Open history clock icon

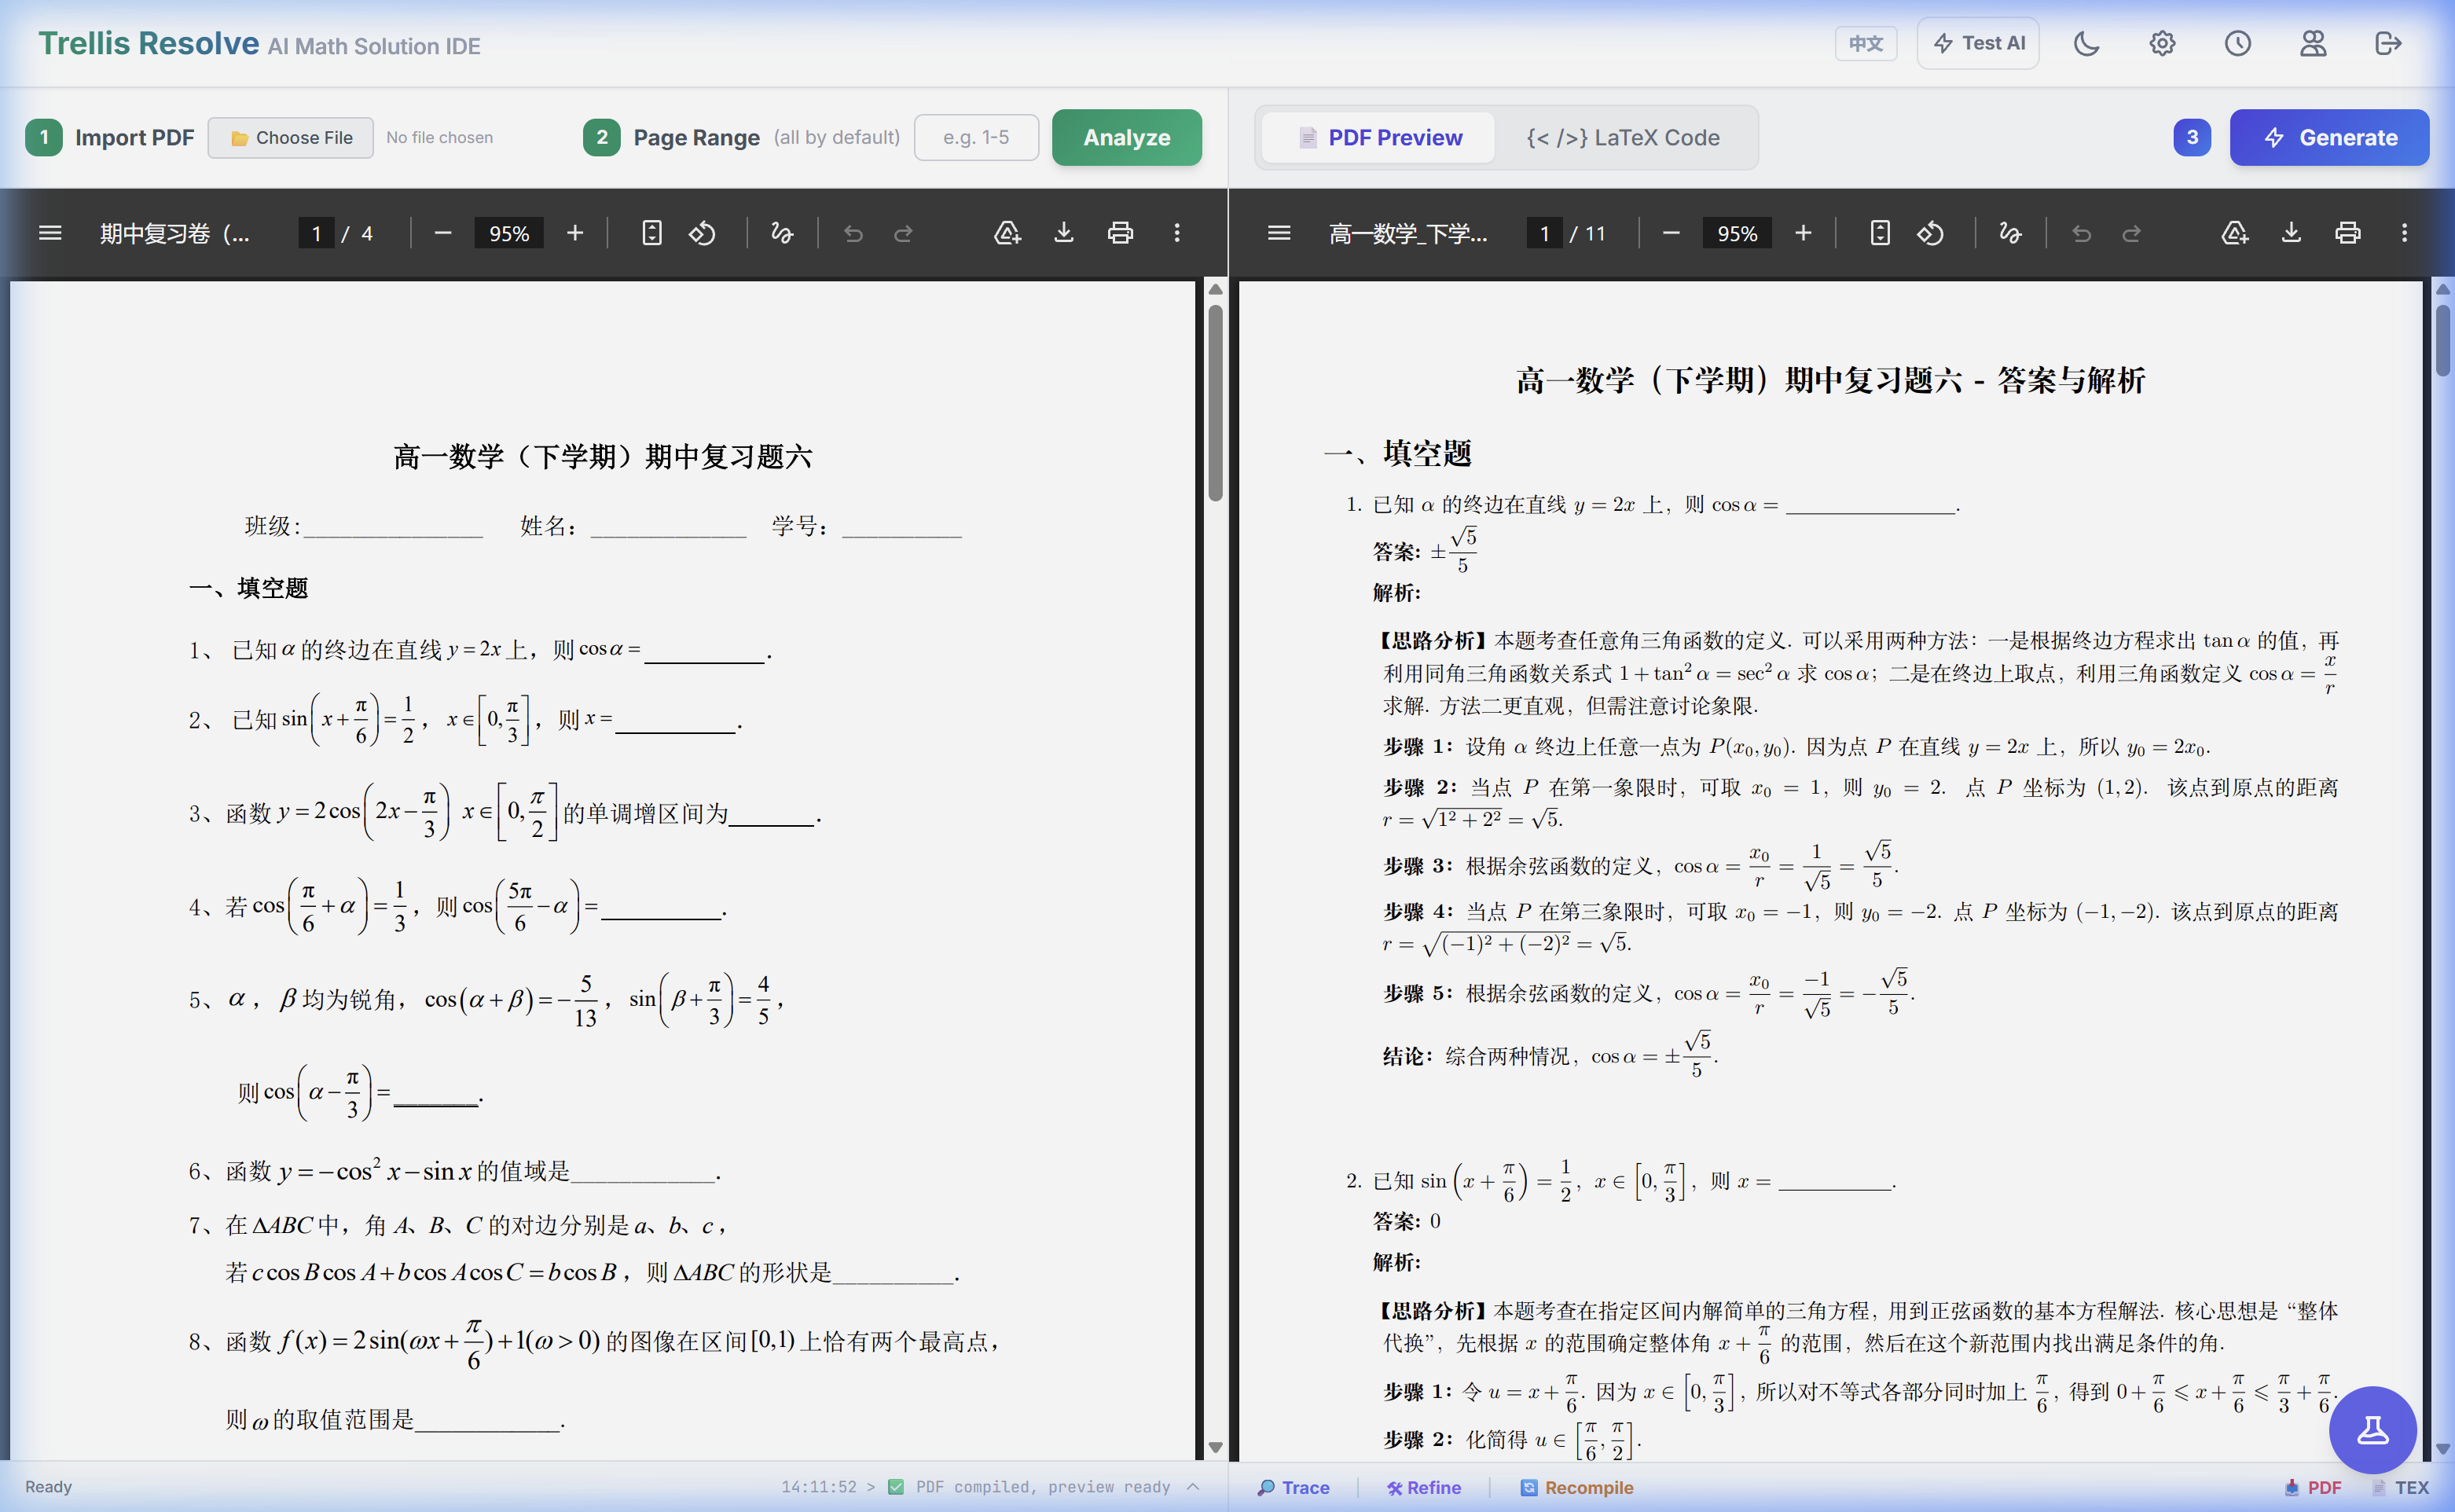point(2237,44)
